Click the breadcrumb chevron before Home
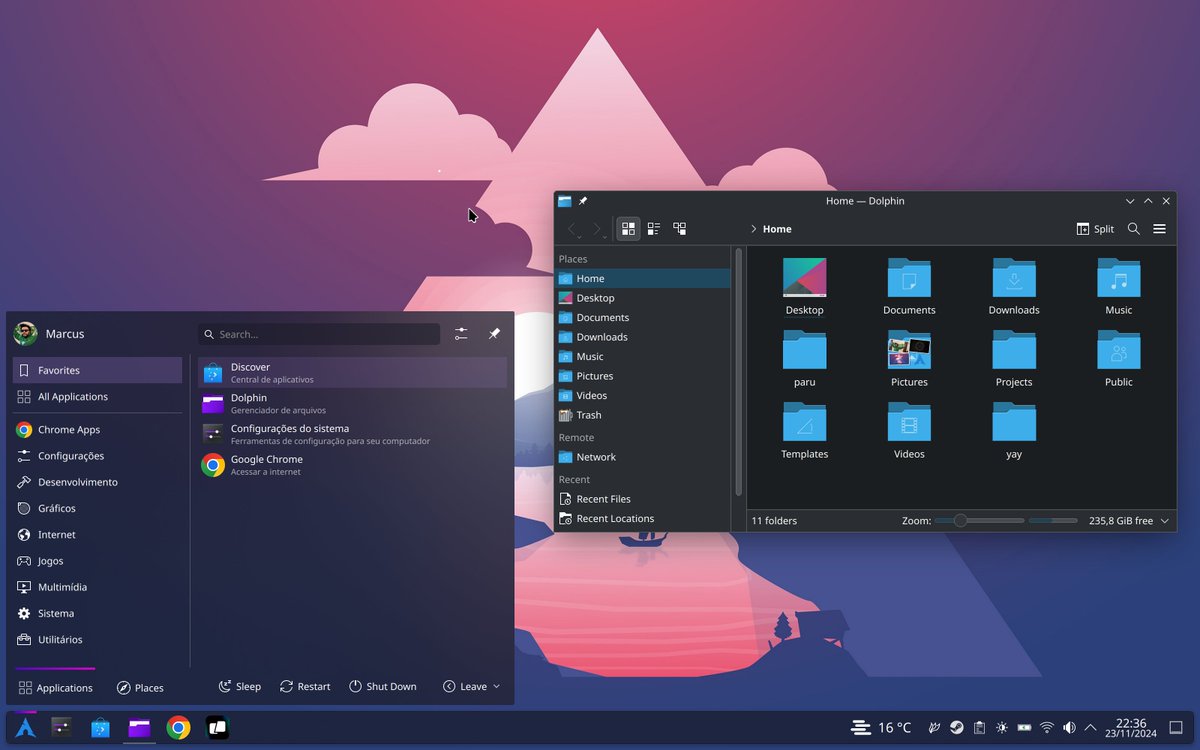Viewport: 1200px width, 750px height. tap(753, 229)
